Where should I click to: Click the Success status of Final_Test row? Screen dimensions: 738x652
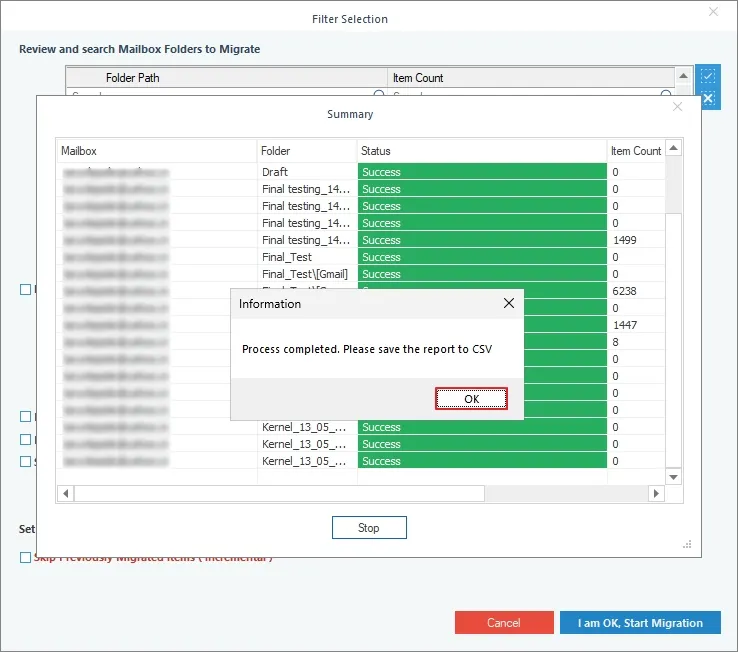tap(482, 257)
